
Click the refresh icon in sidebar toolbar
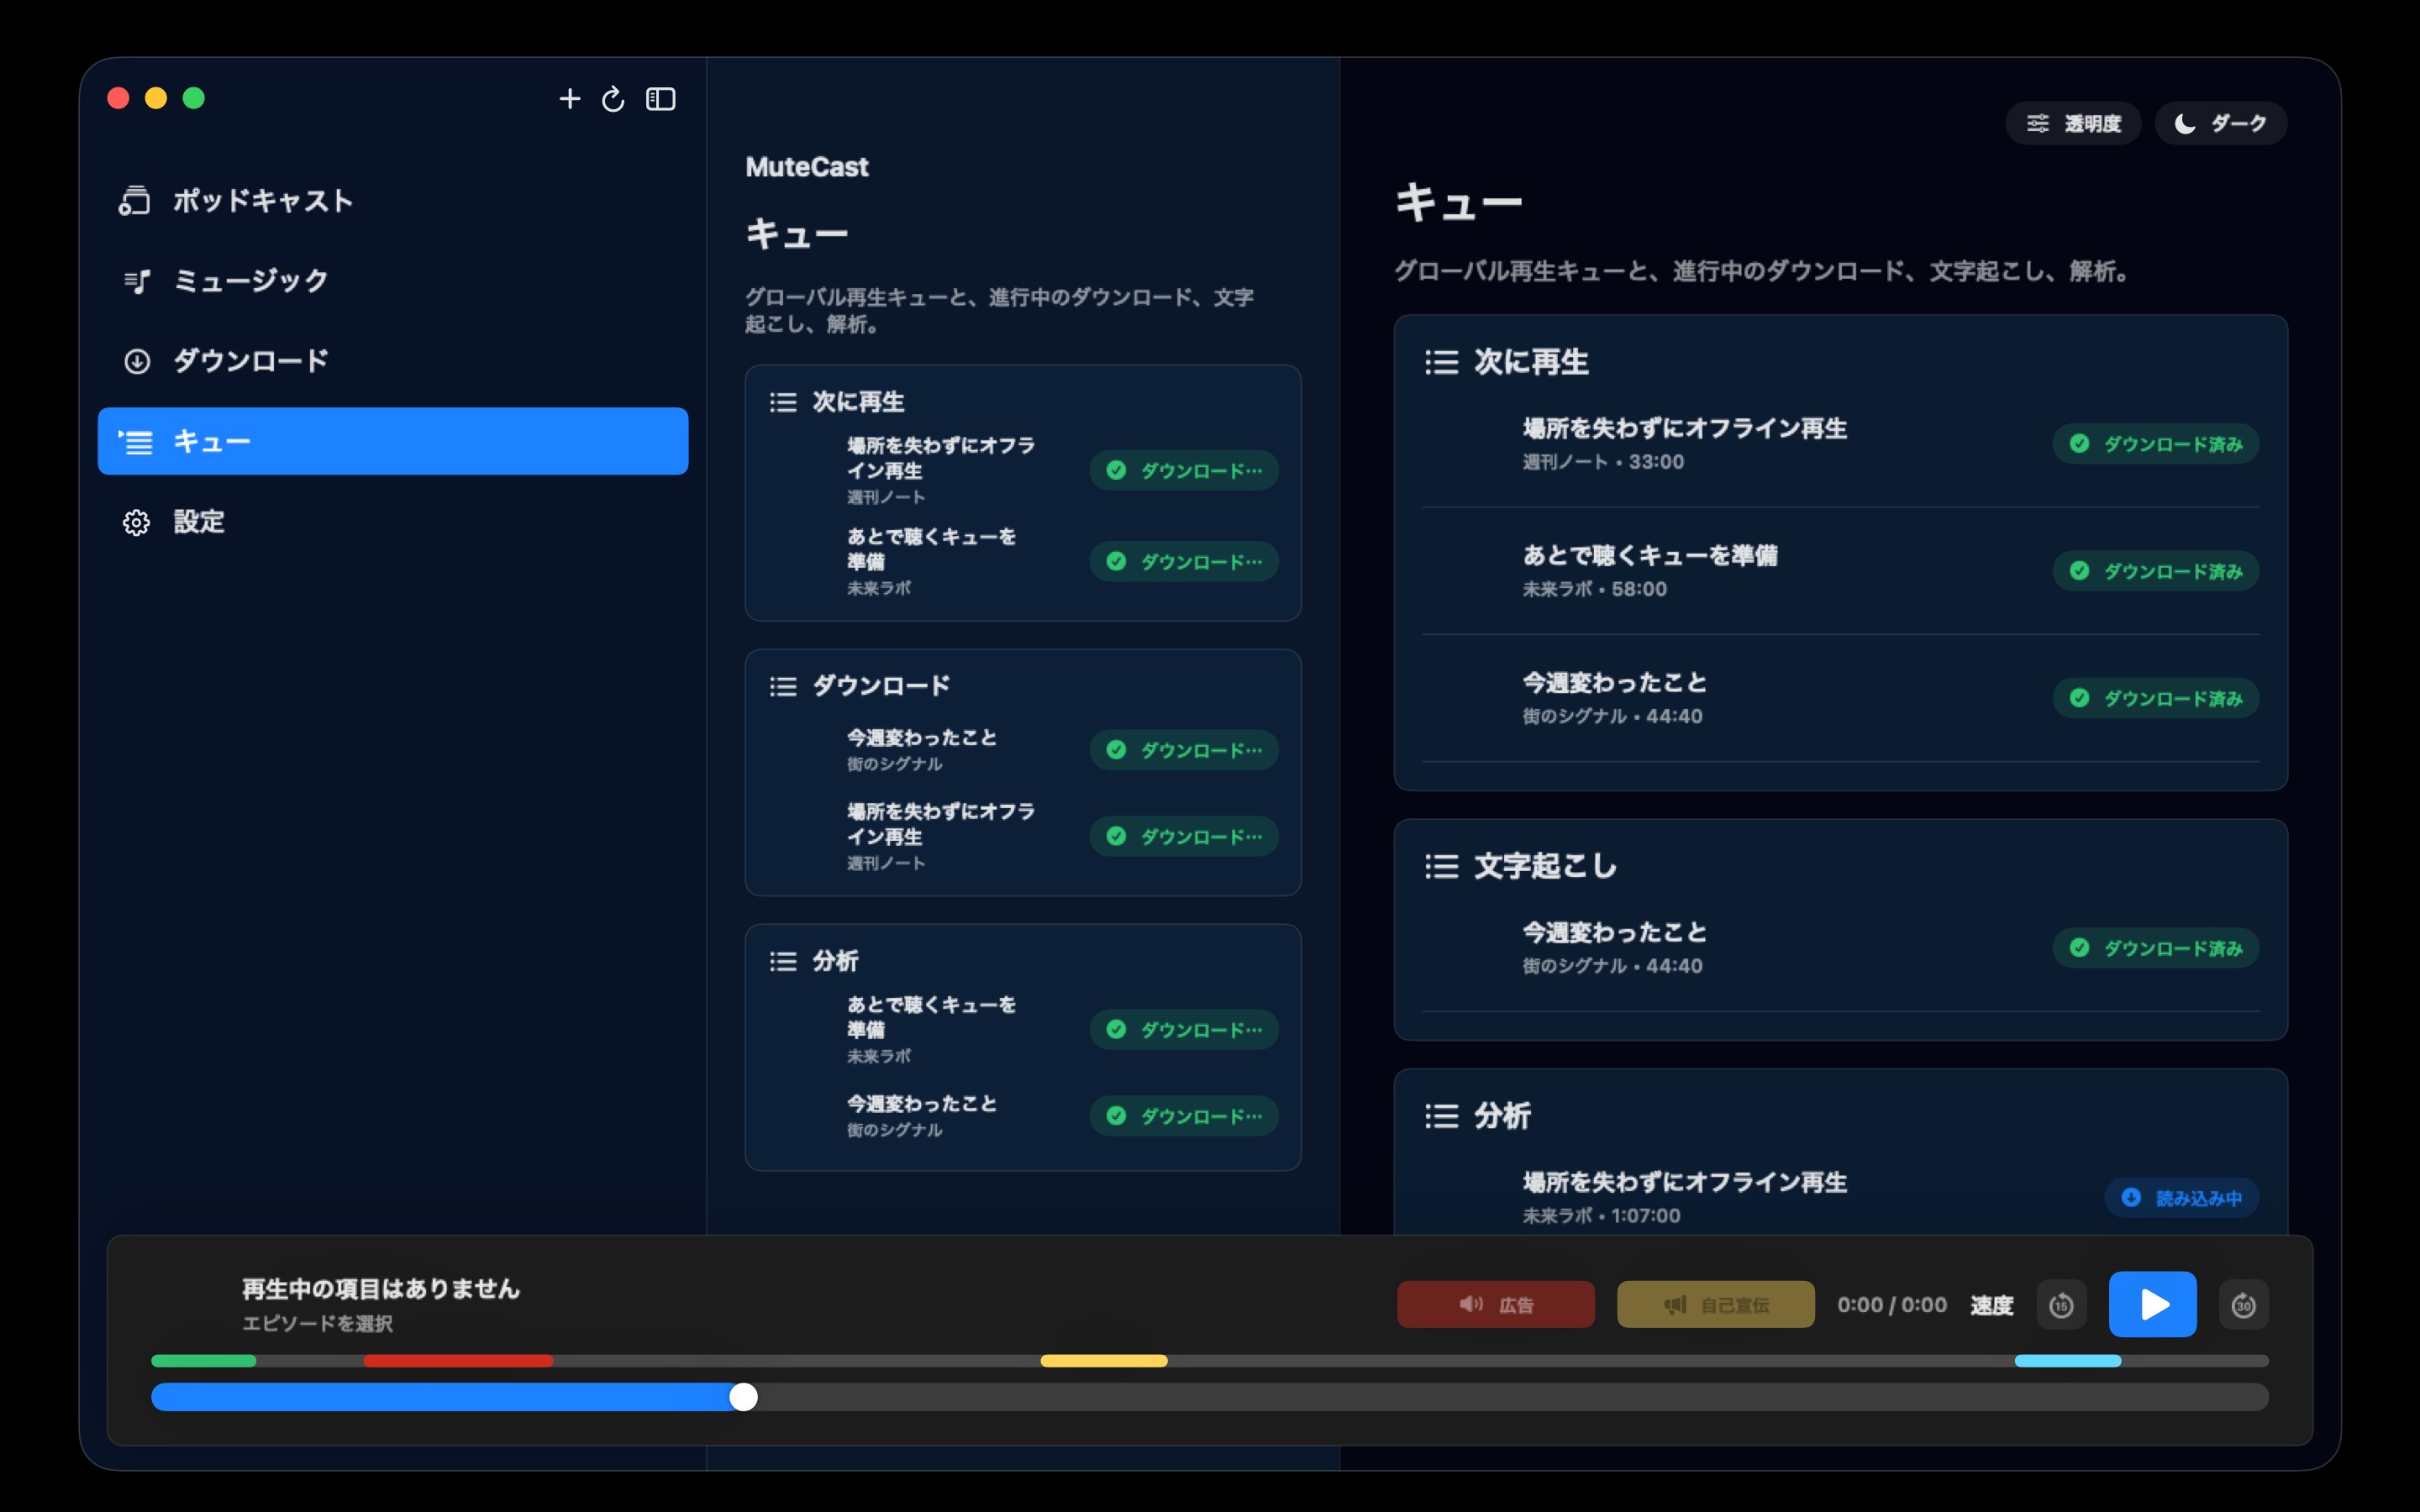click(613, 99)
